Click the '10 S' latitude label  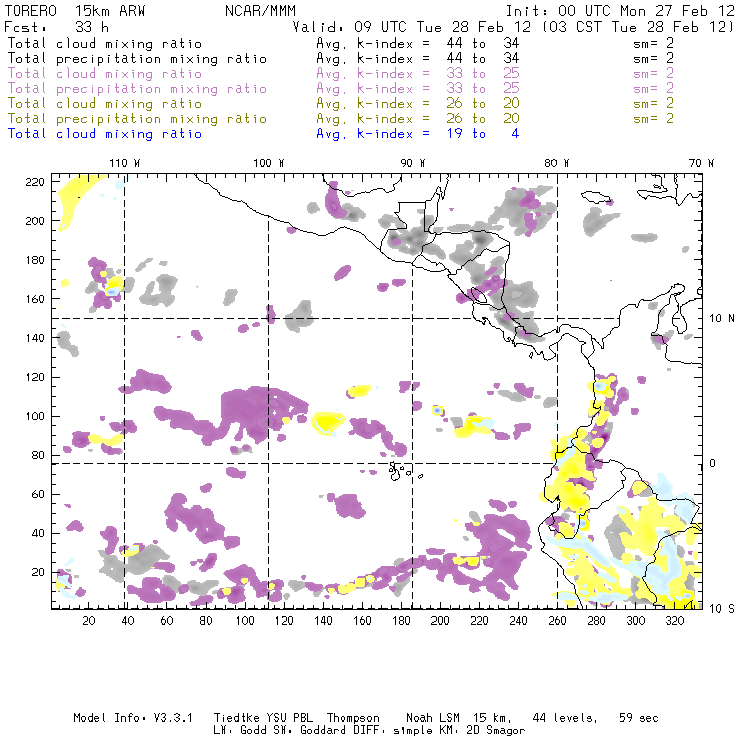coord(722,609)
